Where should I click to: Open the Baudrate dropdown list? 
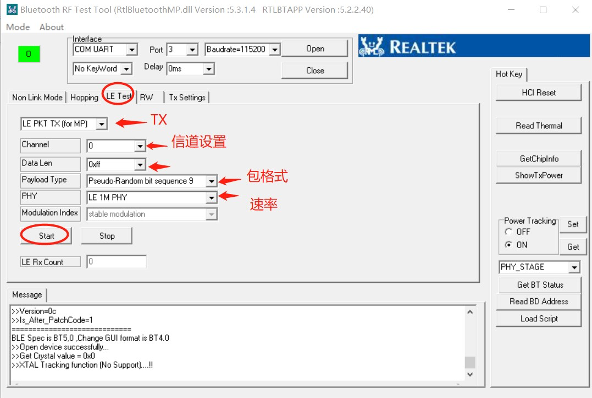point(274,49)
